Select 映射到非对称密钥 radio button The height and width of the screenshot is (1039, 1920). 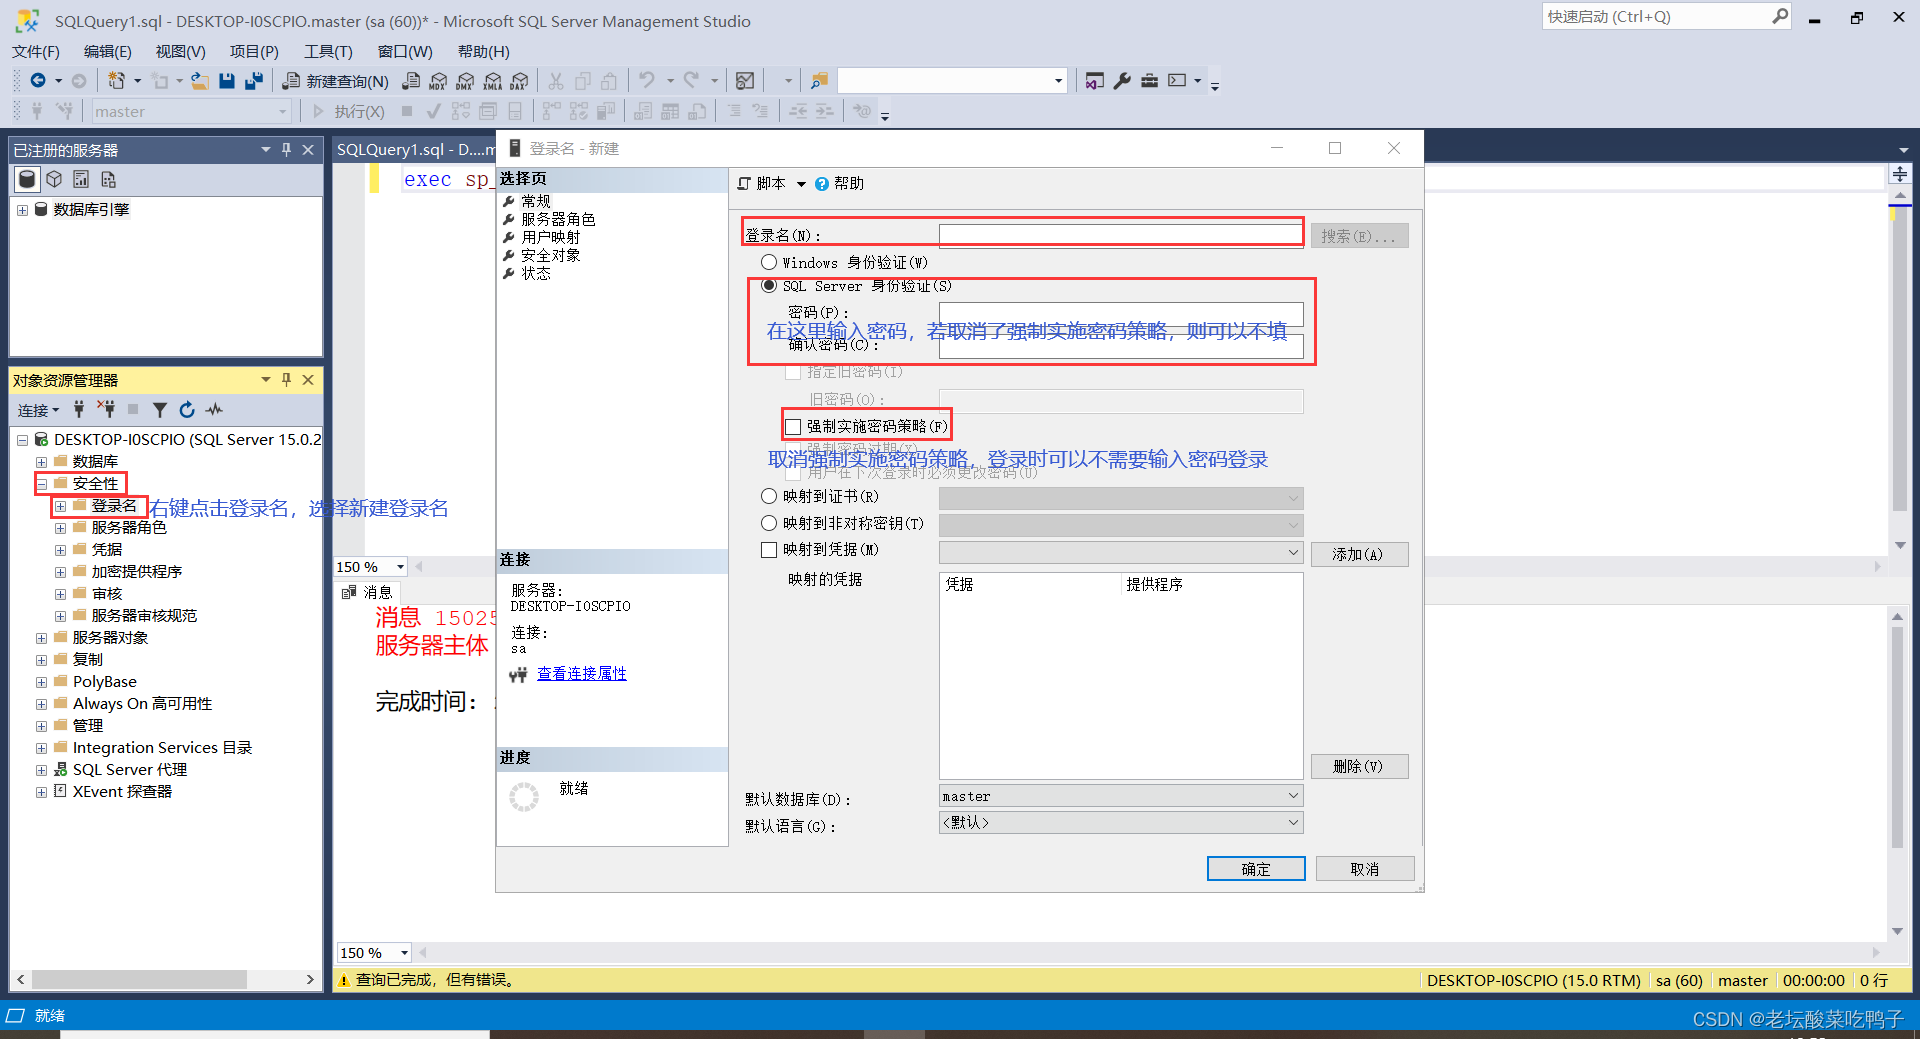coord(769,523)
